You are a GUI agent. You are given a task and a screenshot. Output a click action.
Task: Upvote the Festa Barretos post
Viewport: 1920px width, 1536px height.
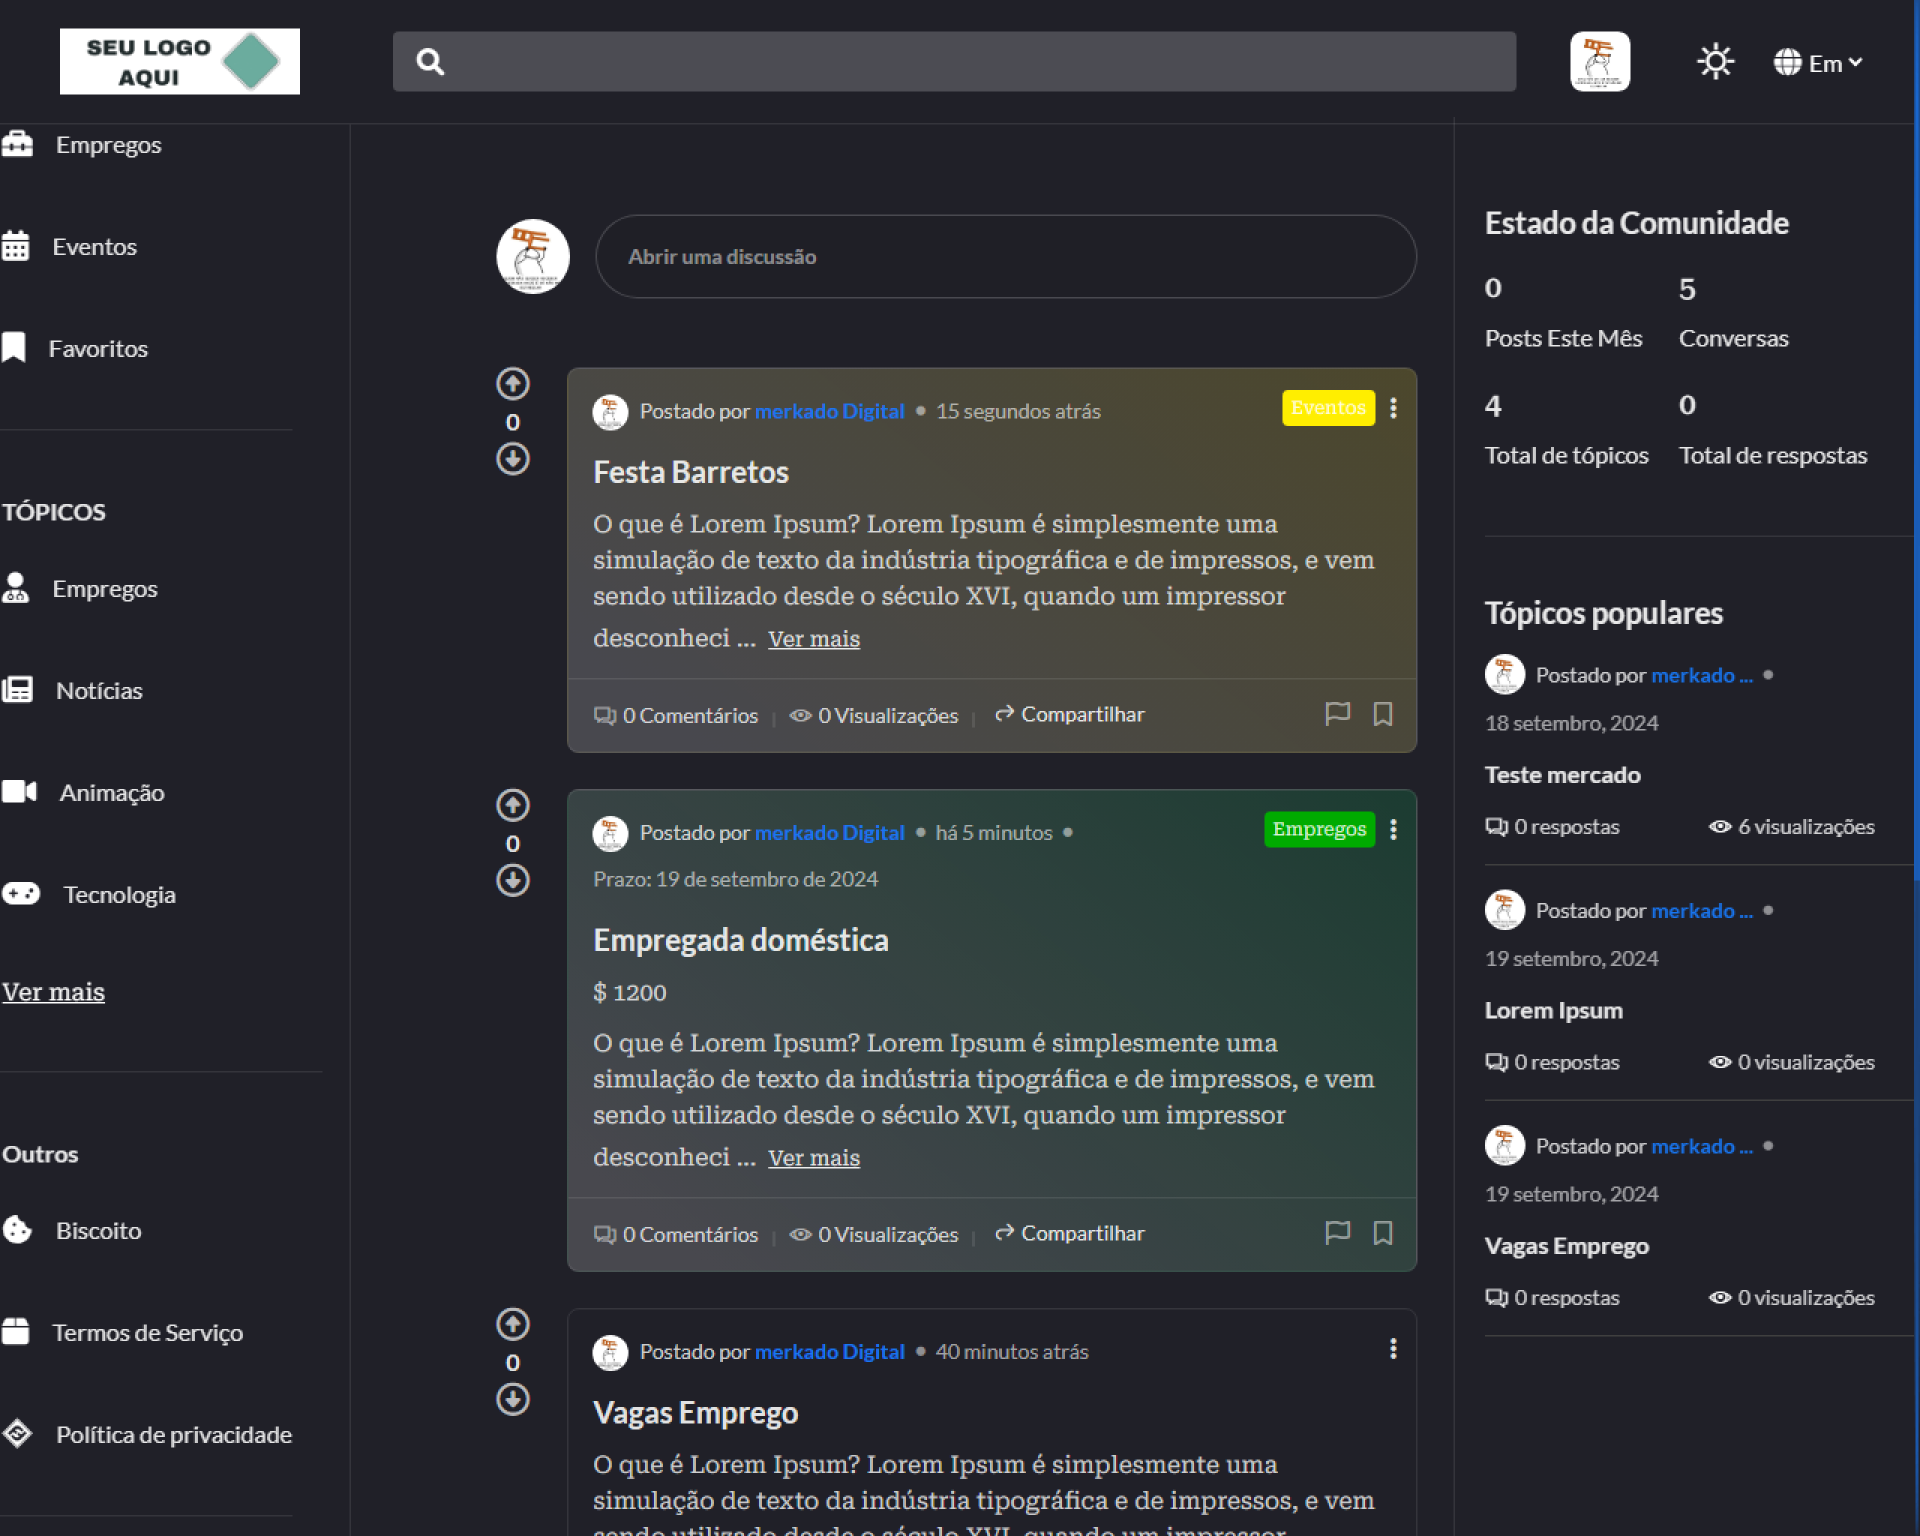(x=512, y=383)
